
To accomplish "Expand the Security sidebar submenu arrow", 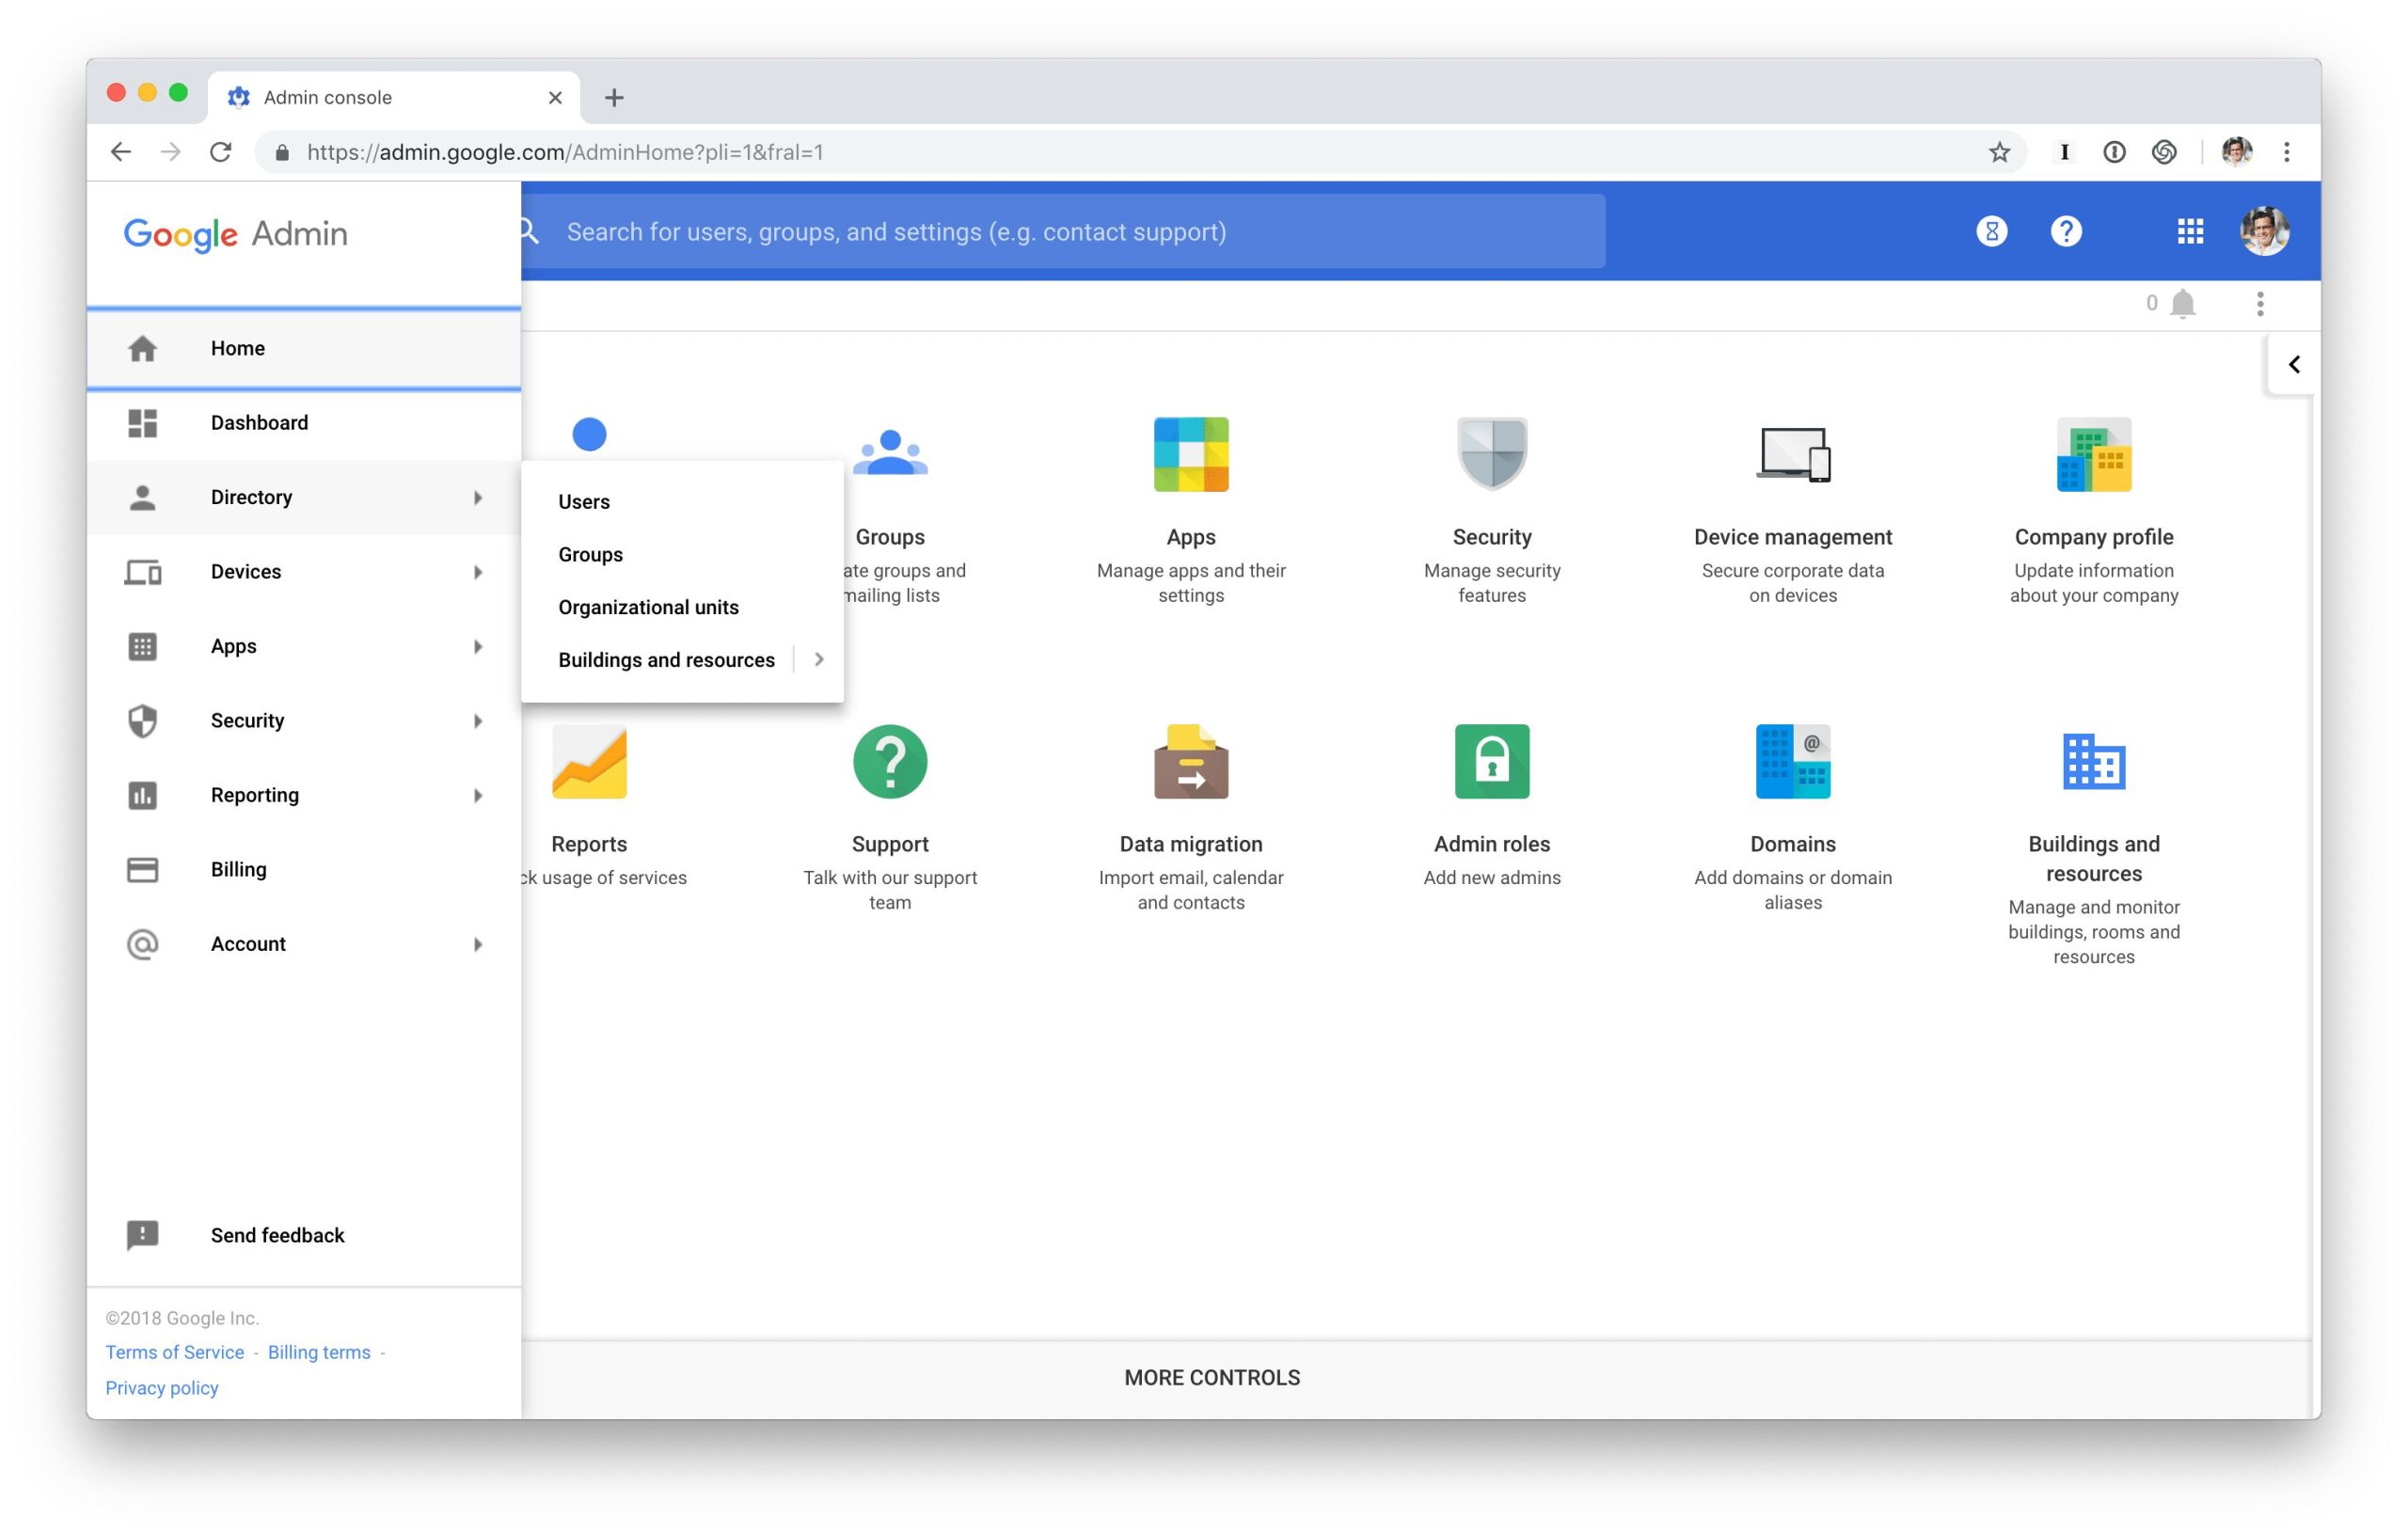I will (x=478, y=721).
